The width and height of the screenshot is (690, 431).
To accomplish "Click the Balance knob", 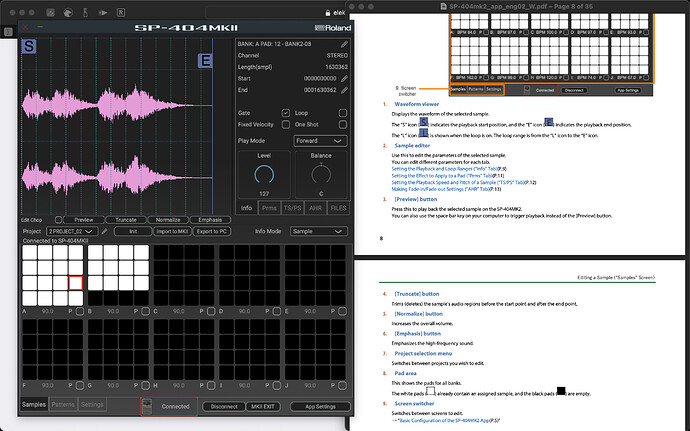I will click(321, 175).
